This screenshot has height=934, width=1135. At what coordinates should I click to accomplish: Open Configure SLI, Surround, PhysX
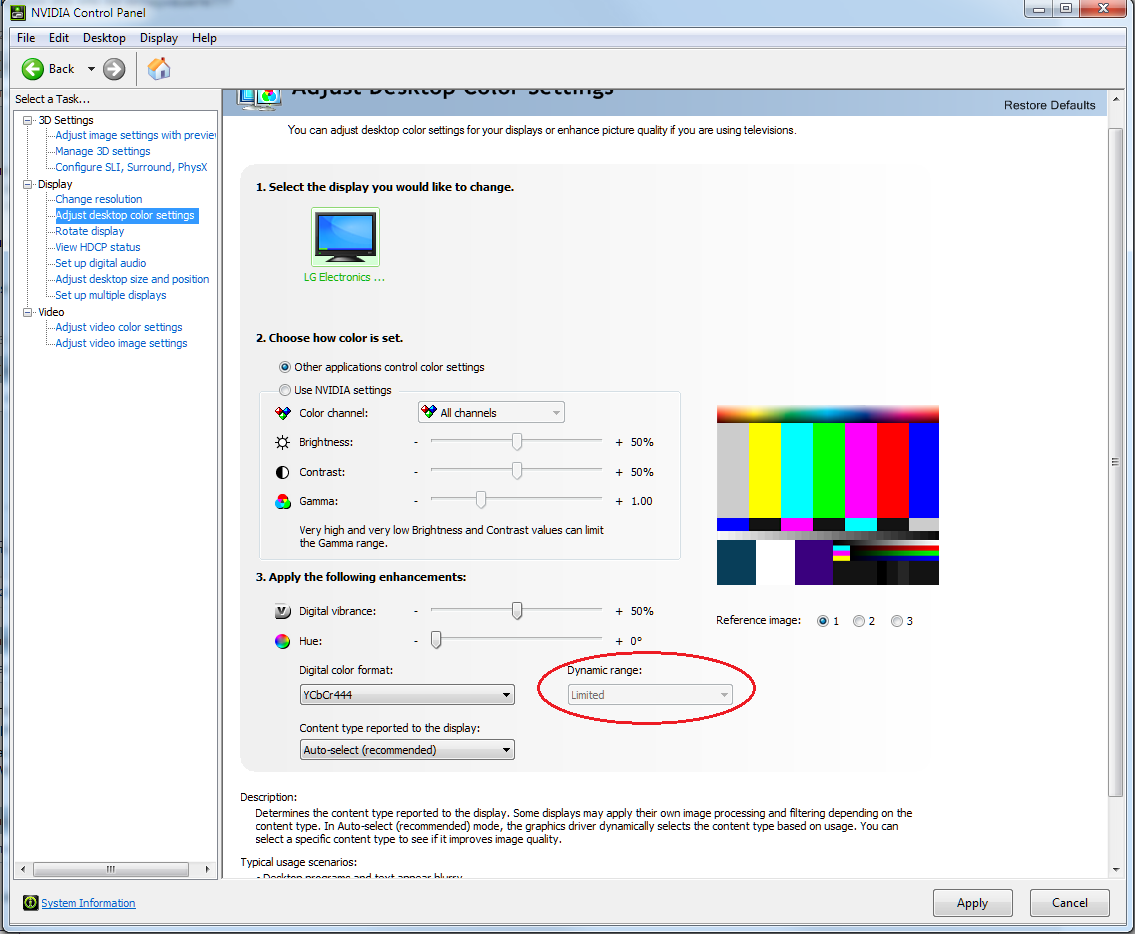pos(131,167)
